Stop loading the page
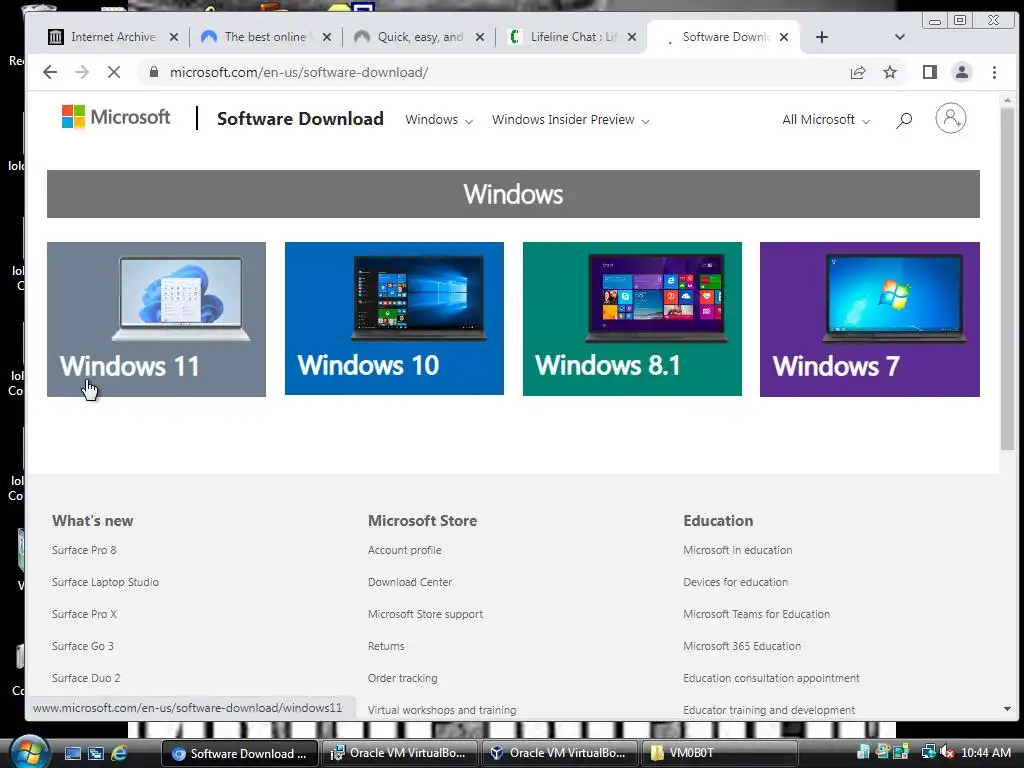The width and height of the screenshot is (1024, 768). point(114,72)
